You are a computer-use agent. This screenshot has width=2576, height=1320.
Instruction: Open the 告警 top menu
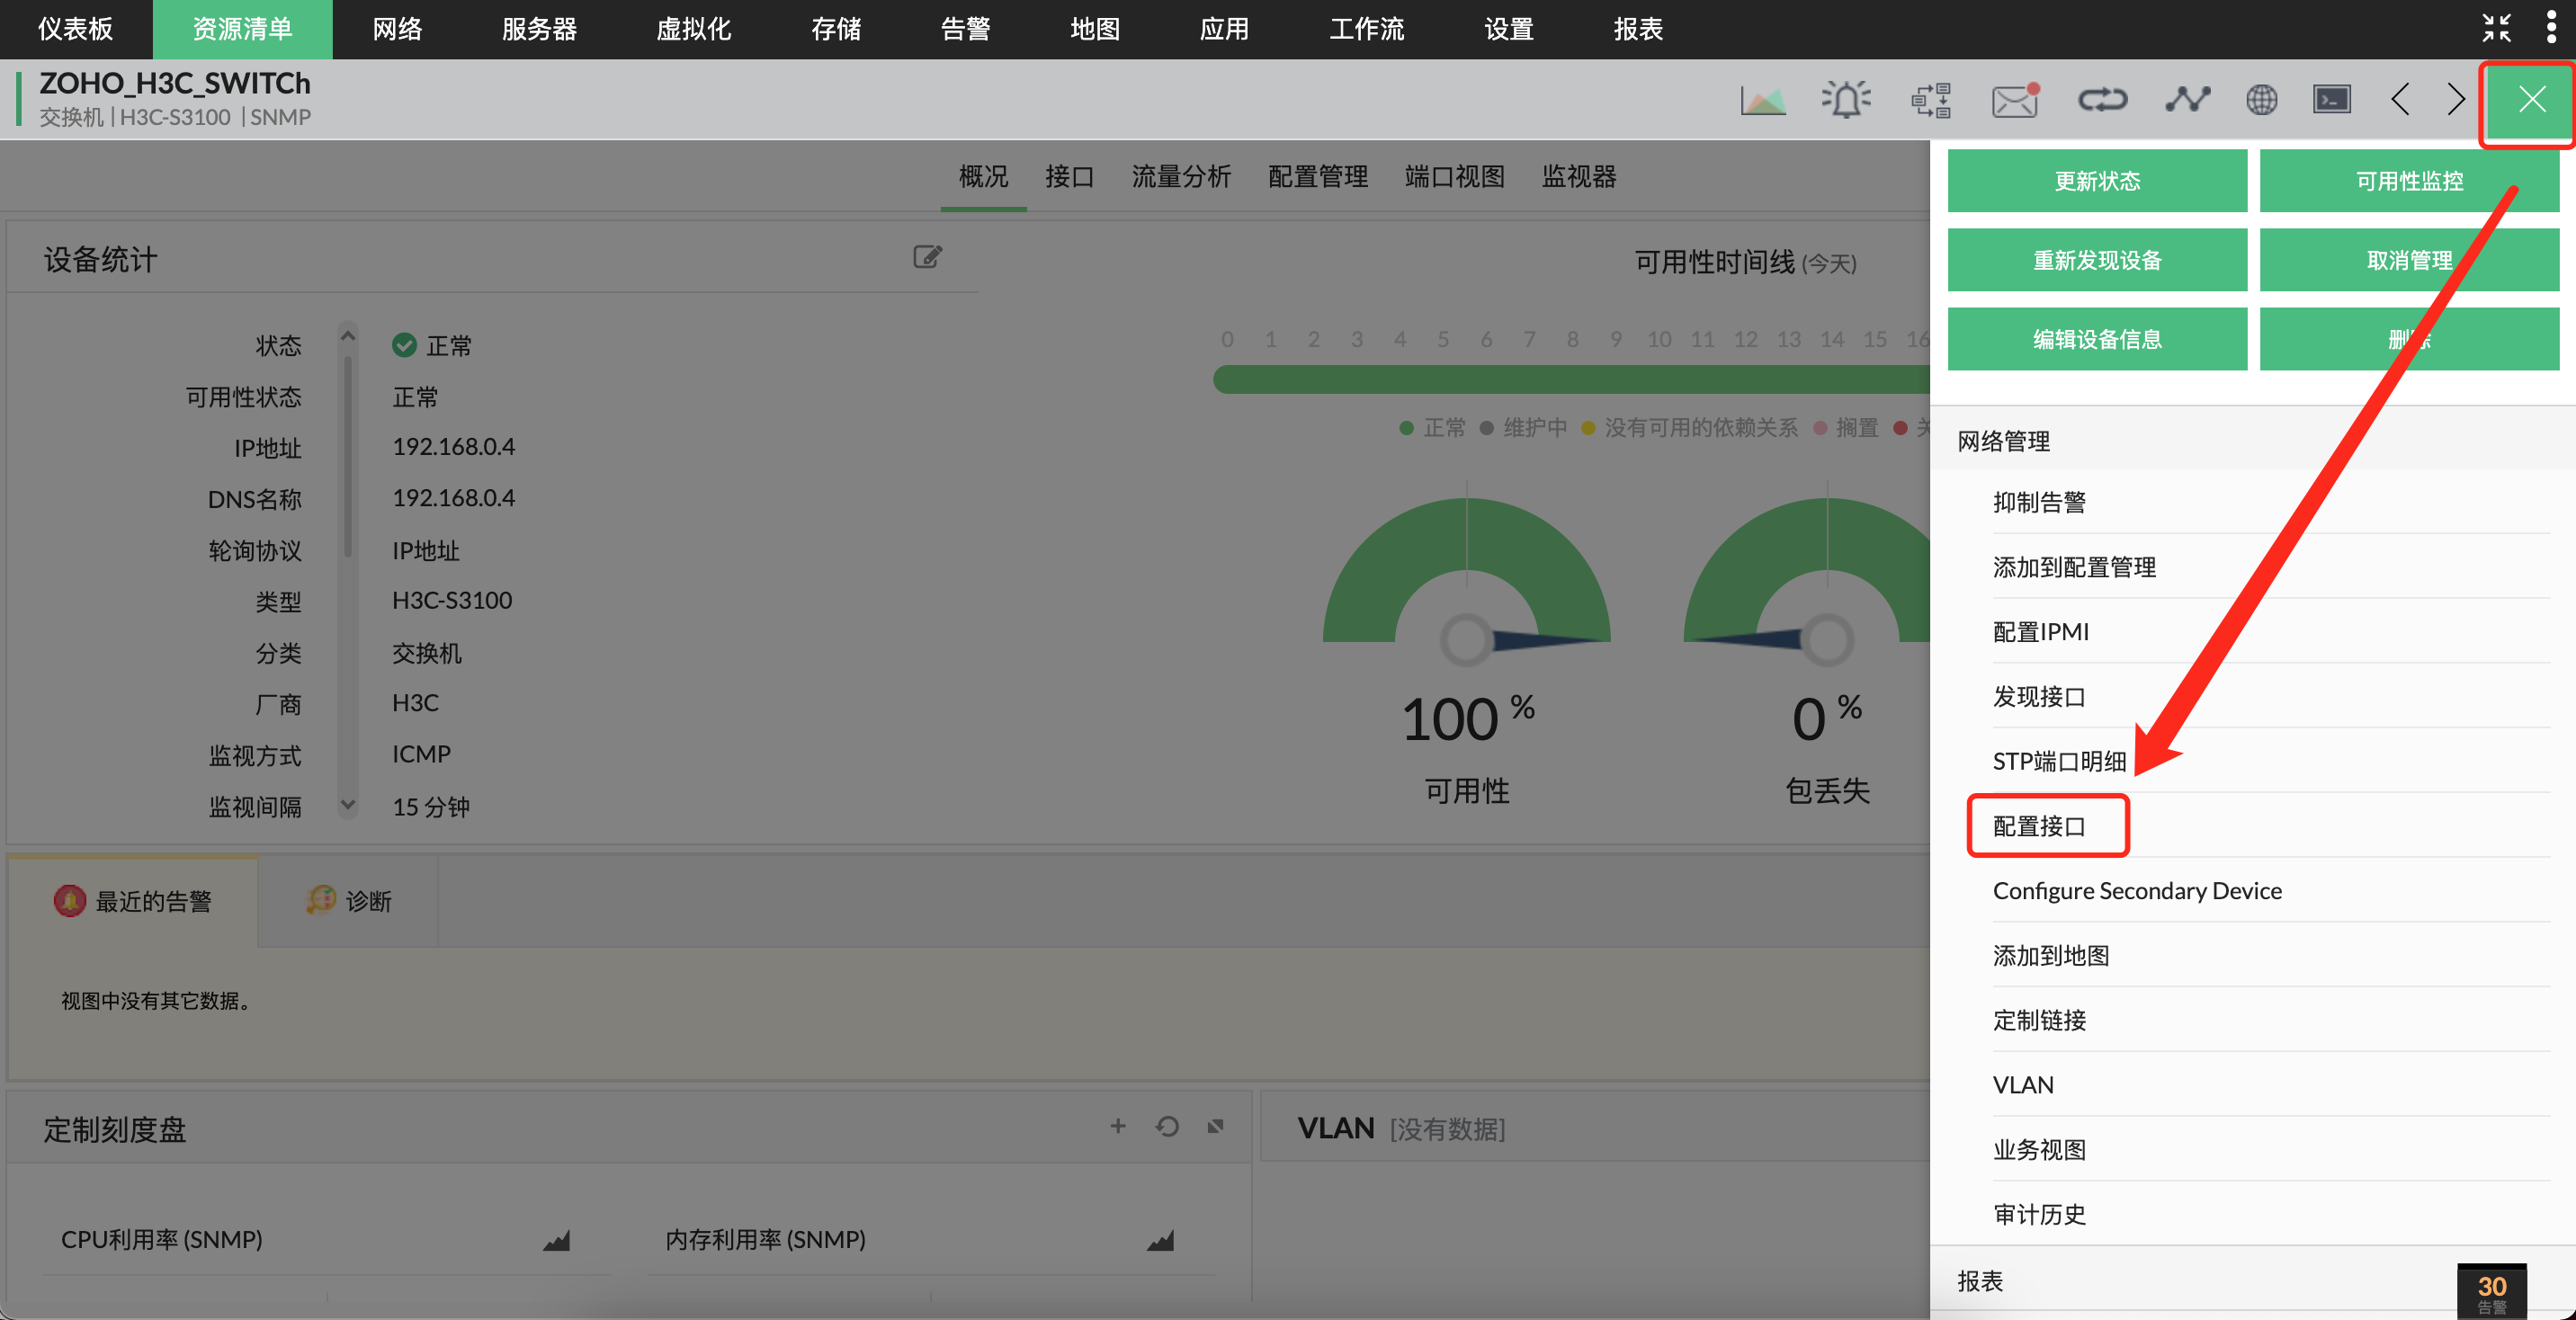(965, 29)
